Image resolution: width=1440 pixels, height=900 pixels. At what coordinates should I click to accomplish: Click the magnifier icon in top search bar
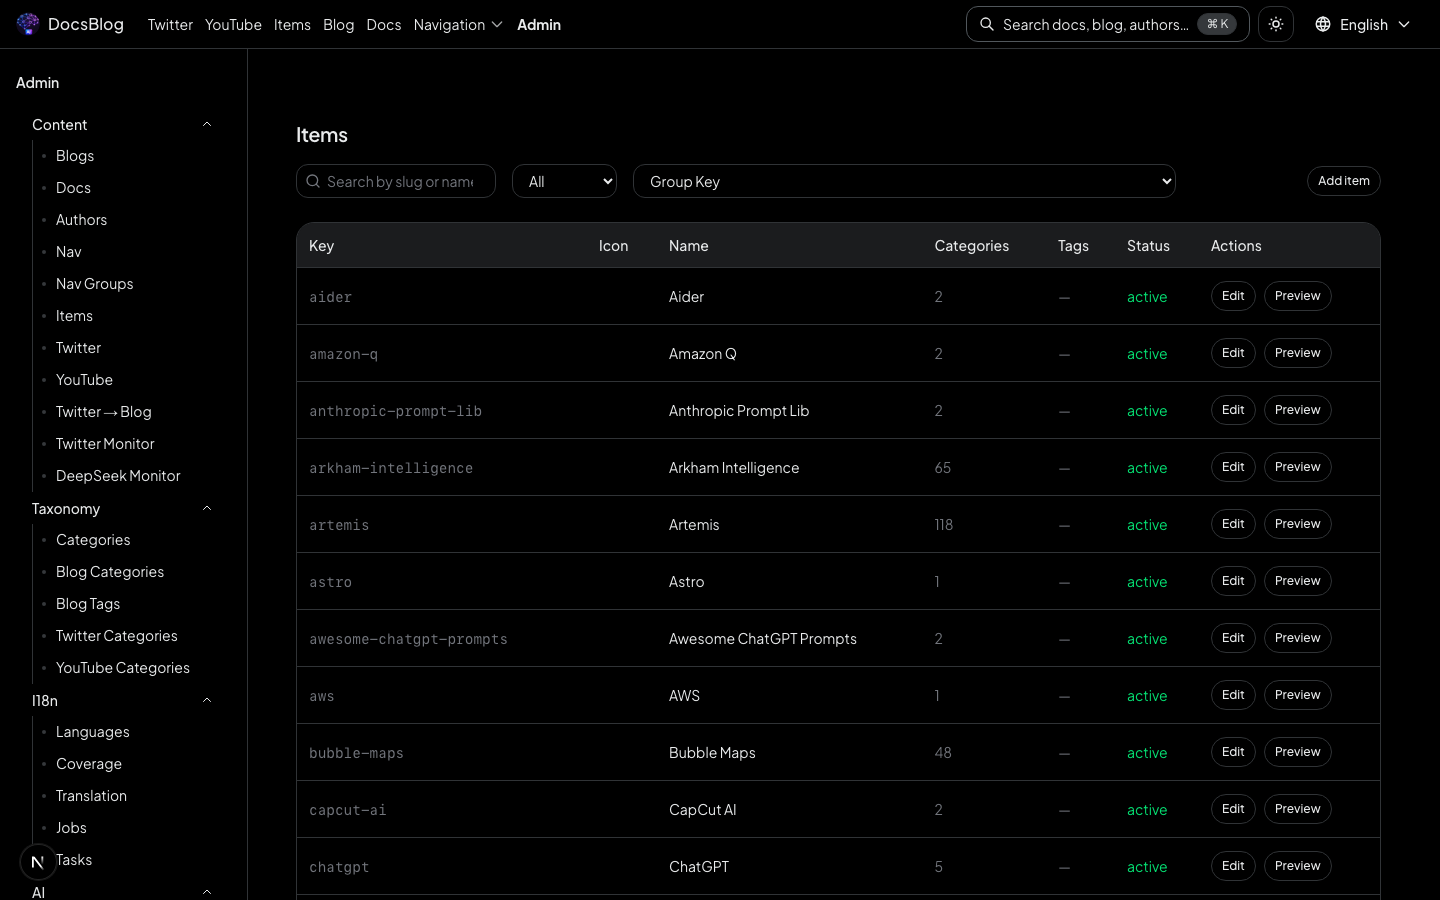987,24
